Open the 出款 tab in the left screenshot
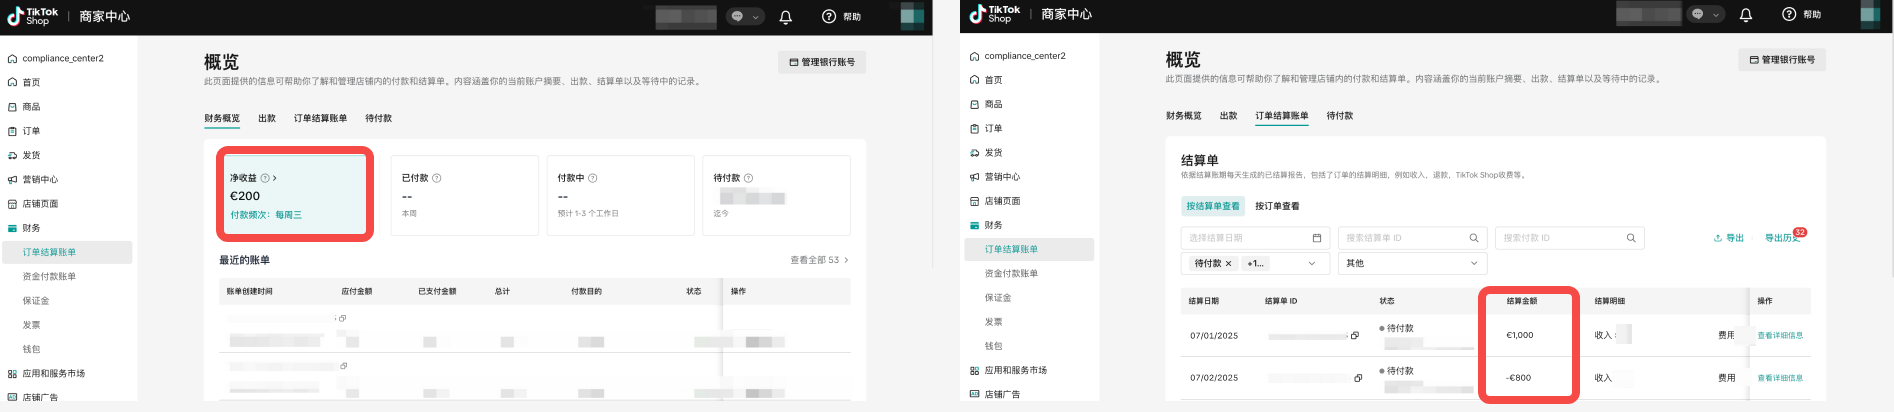Viewport: 1894px width, 412px height. click(x=267, y=118)
